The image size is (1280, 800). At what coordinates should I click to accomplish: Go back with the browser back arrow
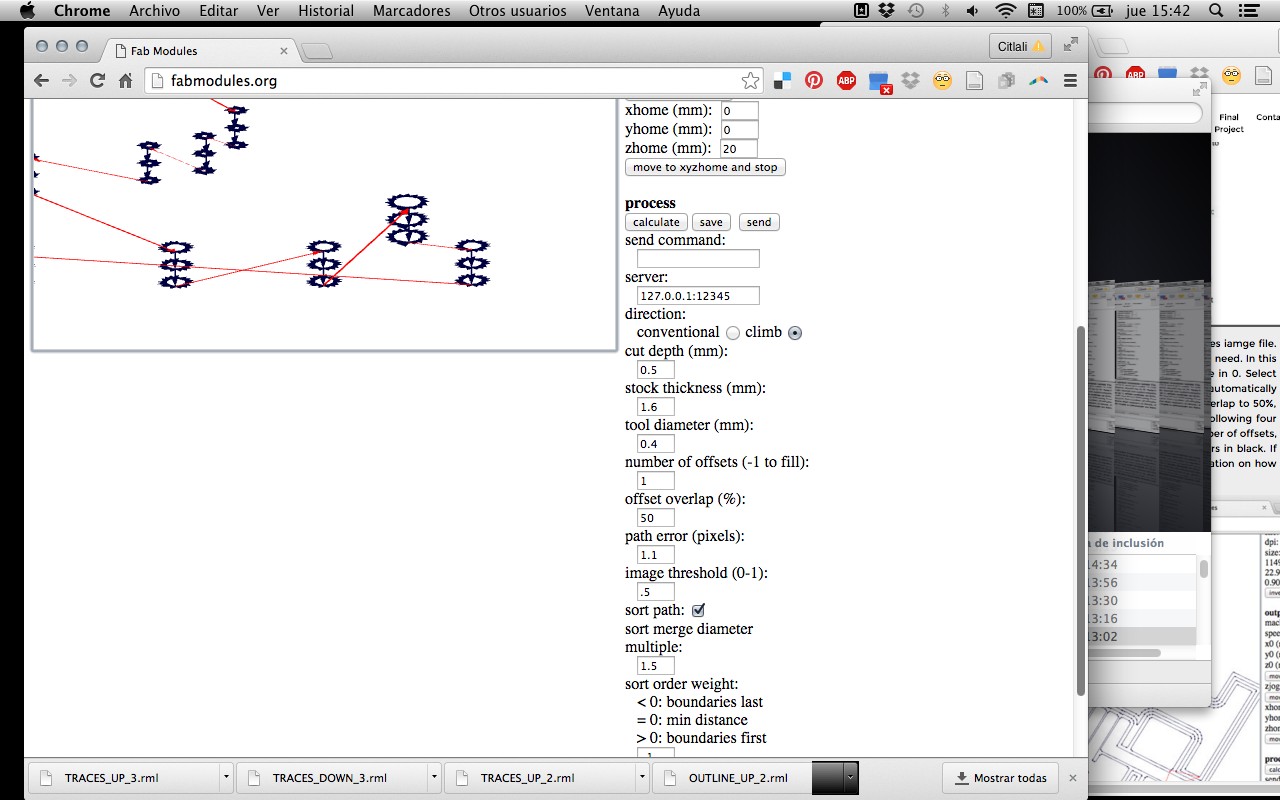[x=41, y=81]
